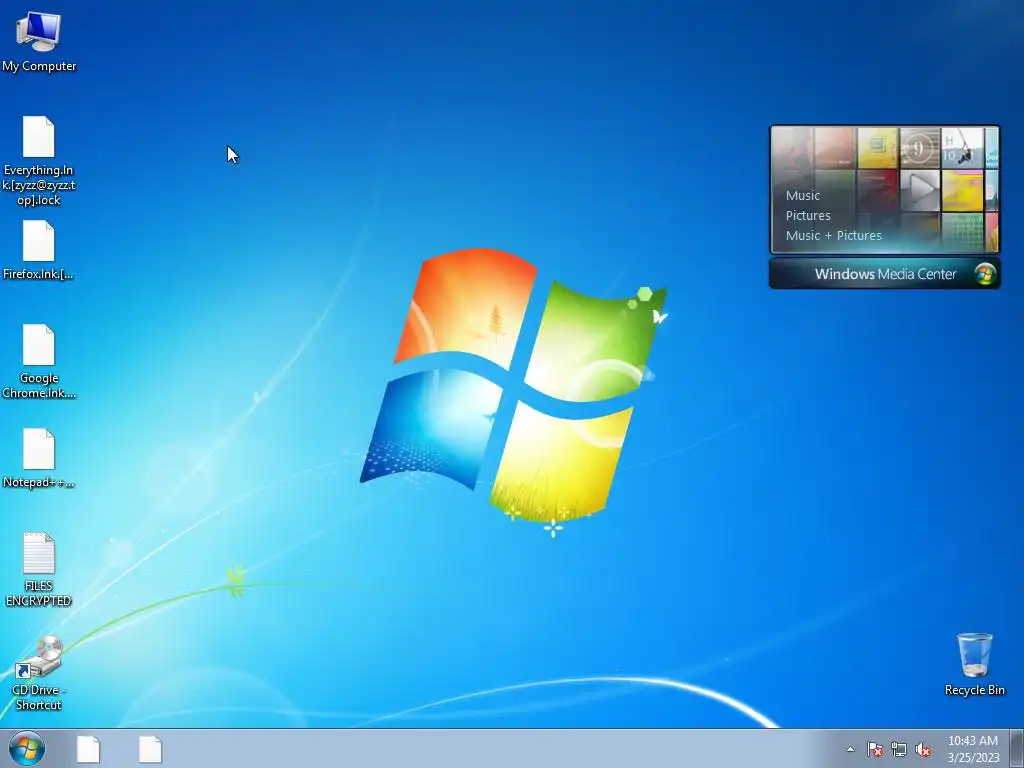1024x768 pixels.
Task: Select the My Computer desktop icon
Action: point(39,42)
